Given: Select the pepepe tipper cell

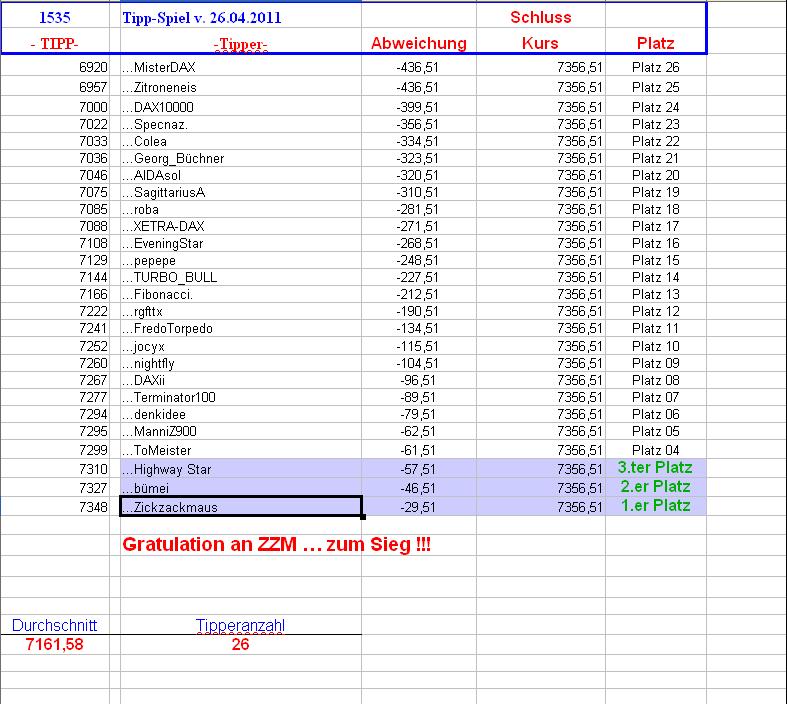Looking at the screenshot, I should pyautogui.click(x=240, y=260).
